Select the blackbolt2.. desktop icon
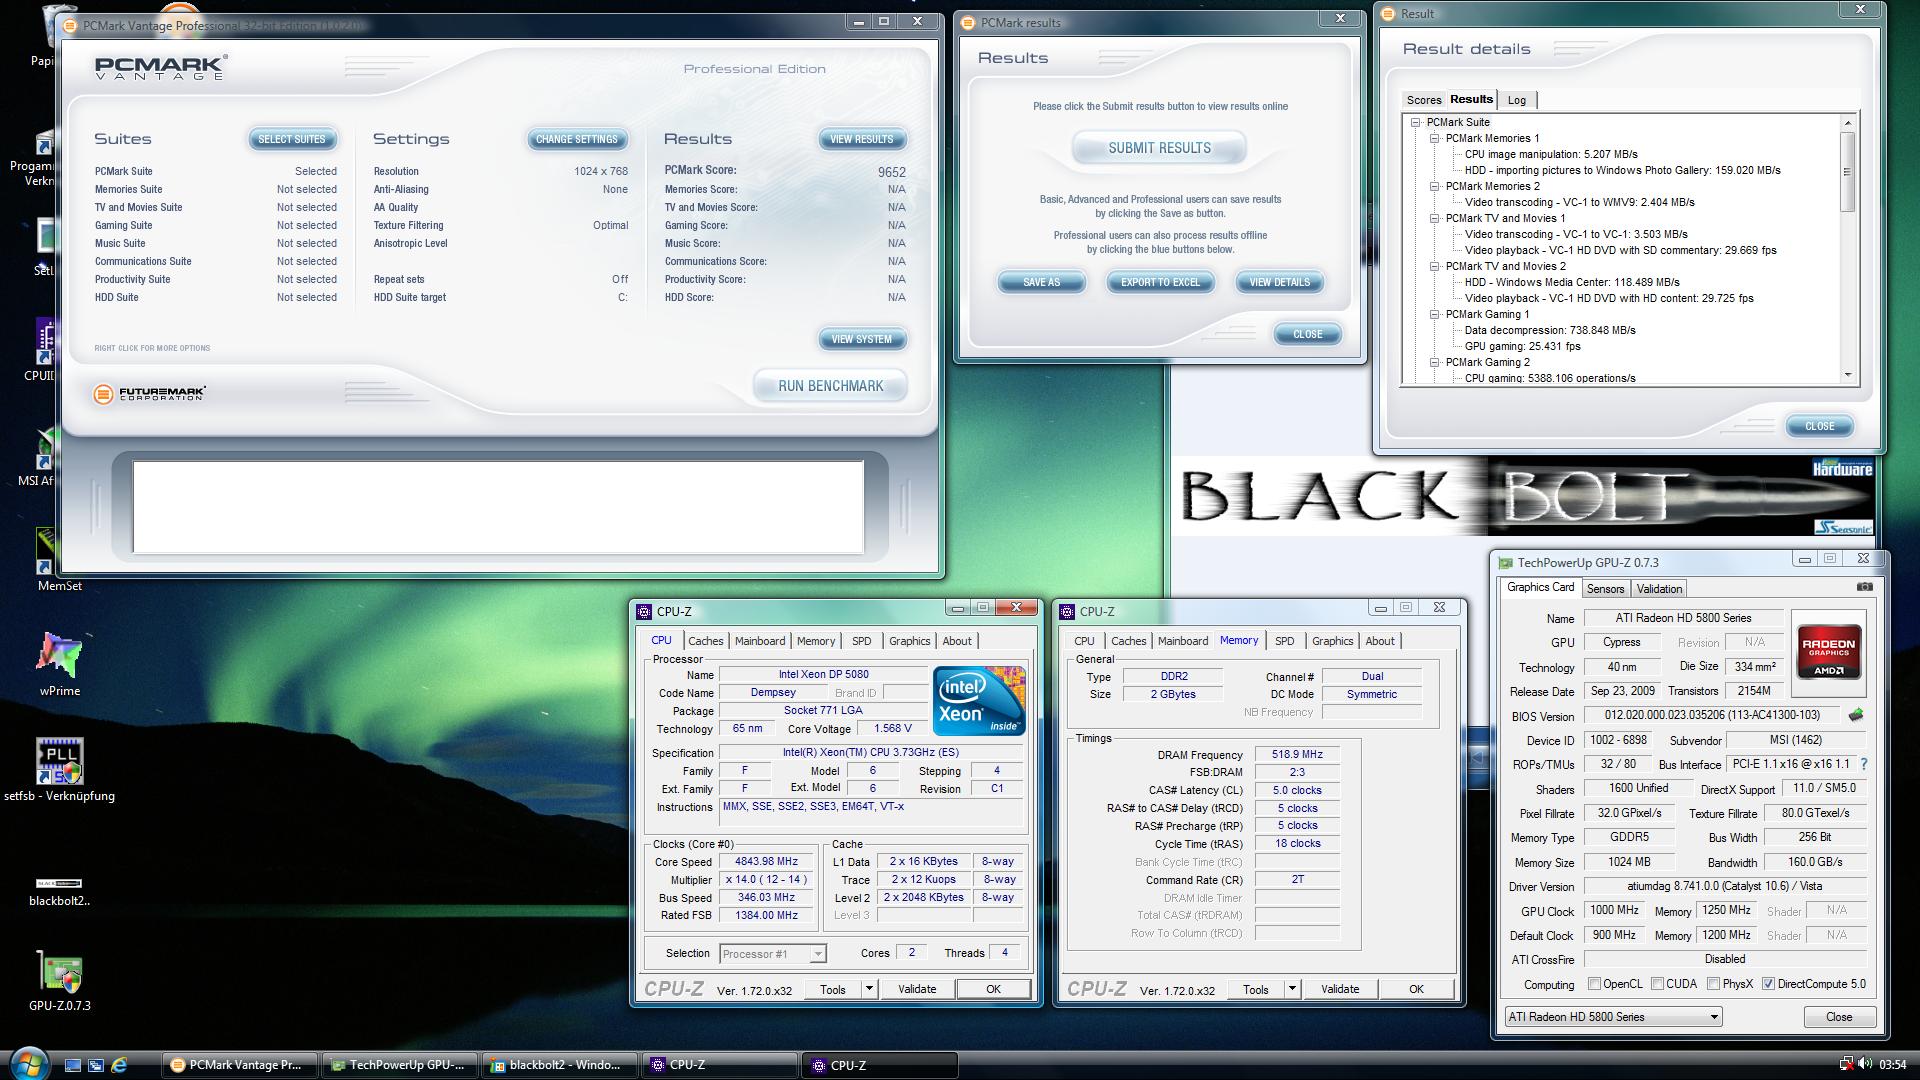Screen dimensions: 1920x1080 tap(60, 891)
